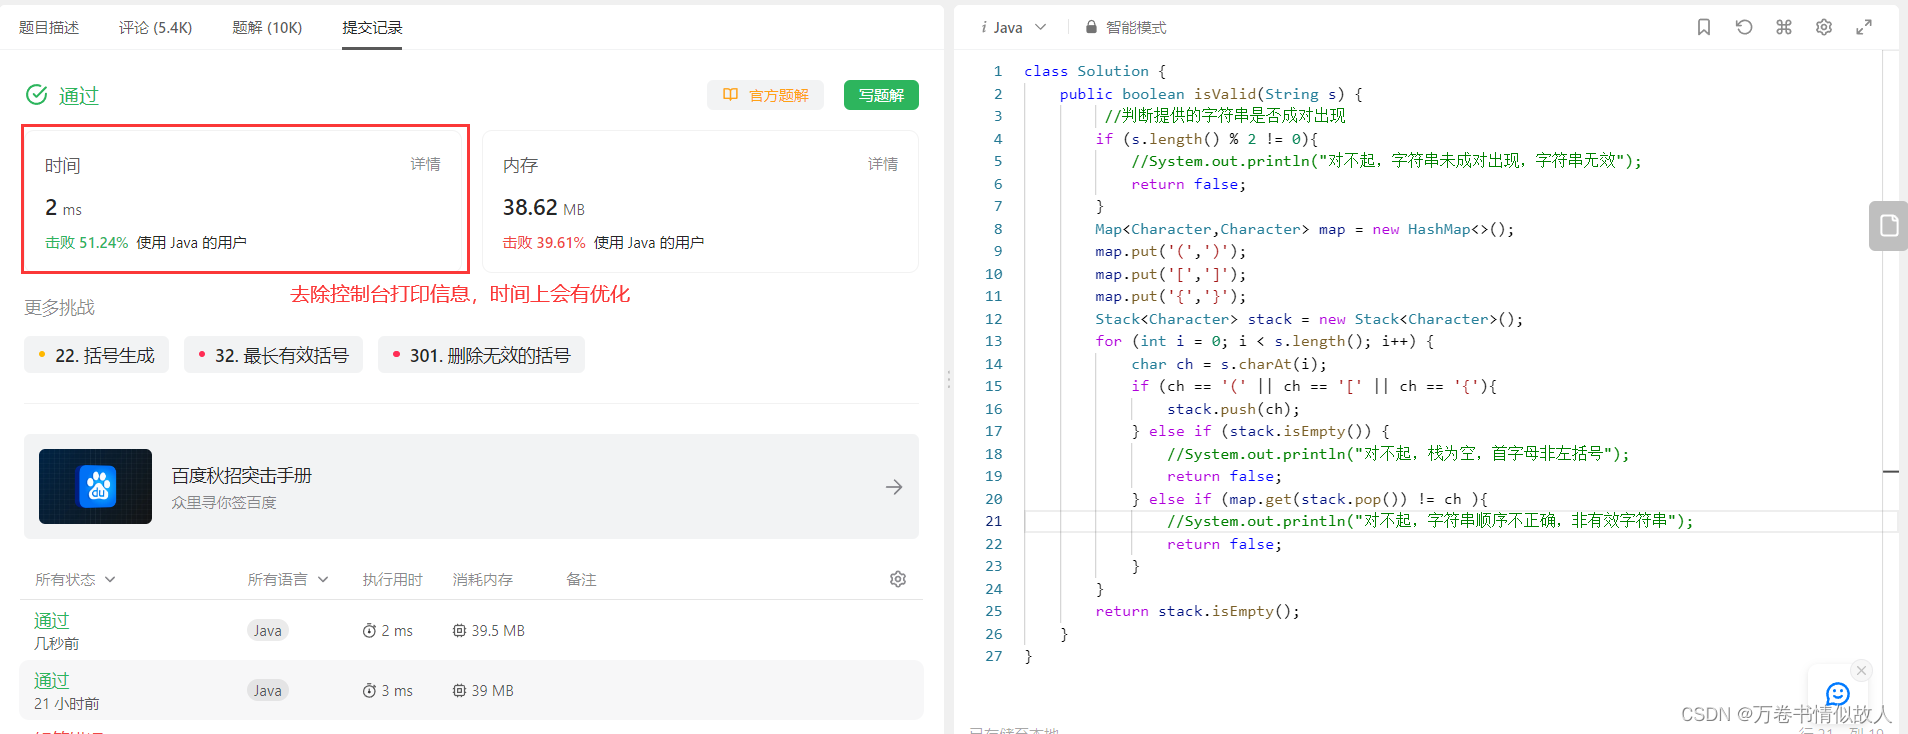Image resolution: width=1908 pixels, height=734 pixels.
Task: Click the 击败 39.61% memory stat
Action: tap(544, 242)
